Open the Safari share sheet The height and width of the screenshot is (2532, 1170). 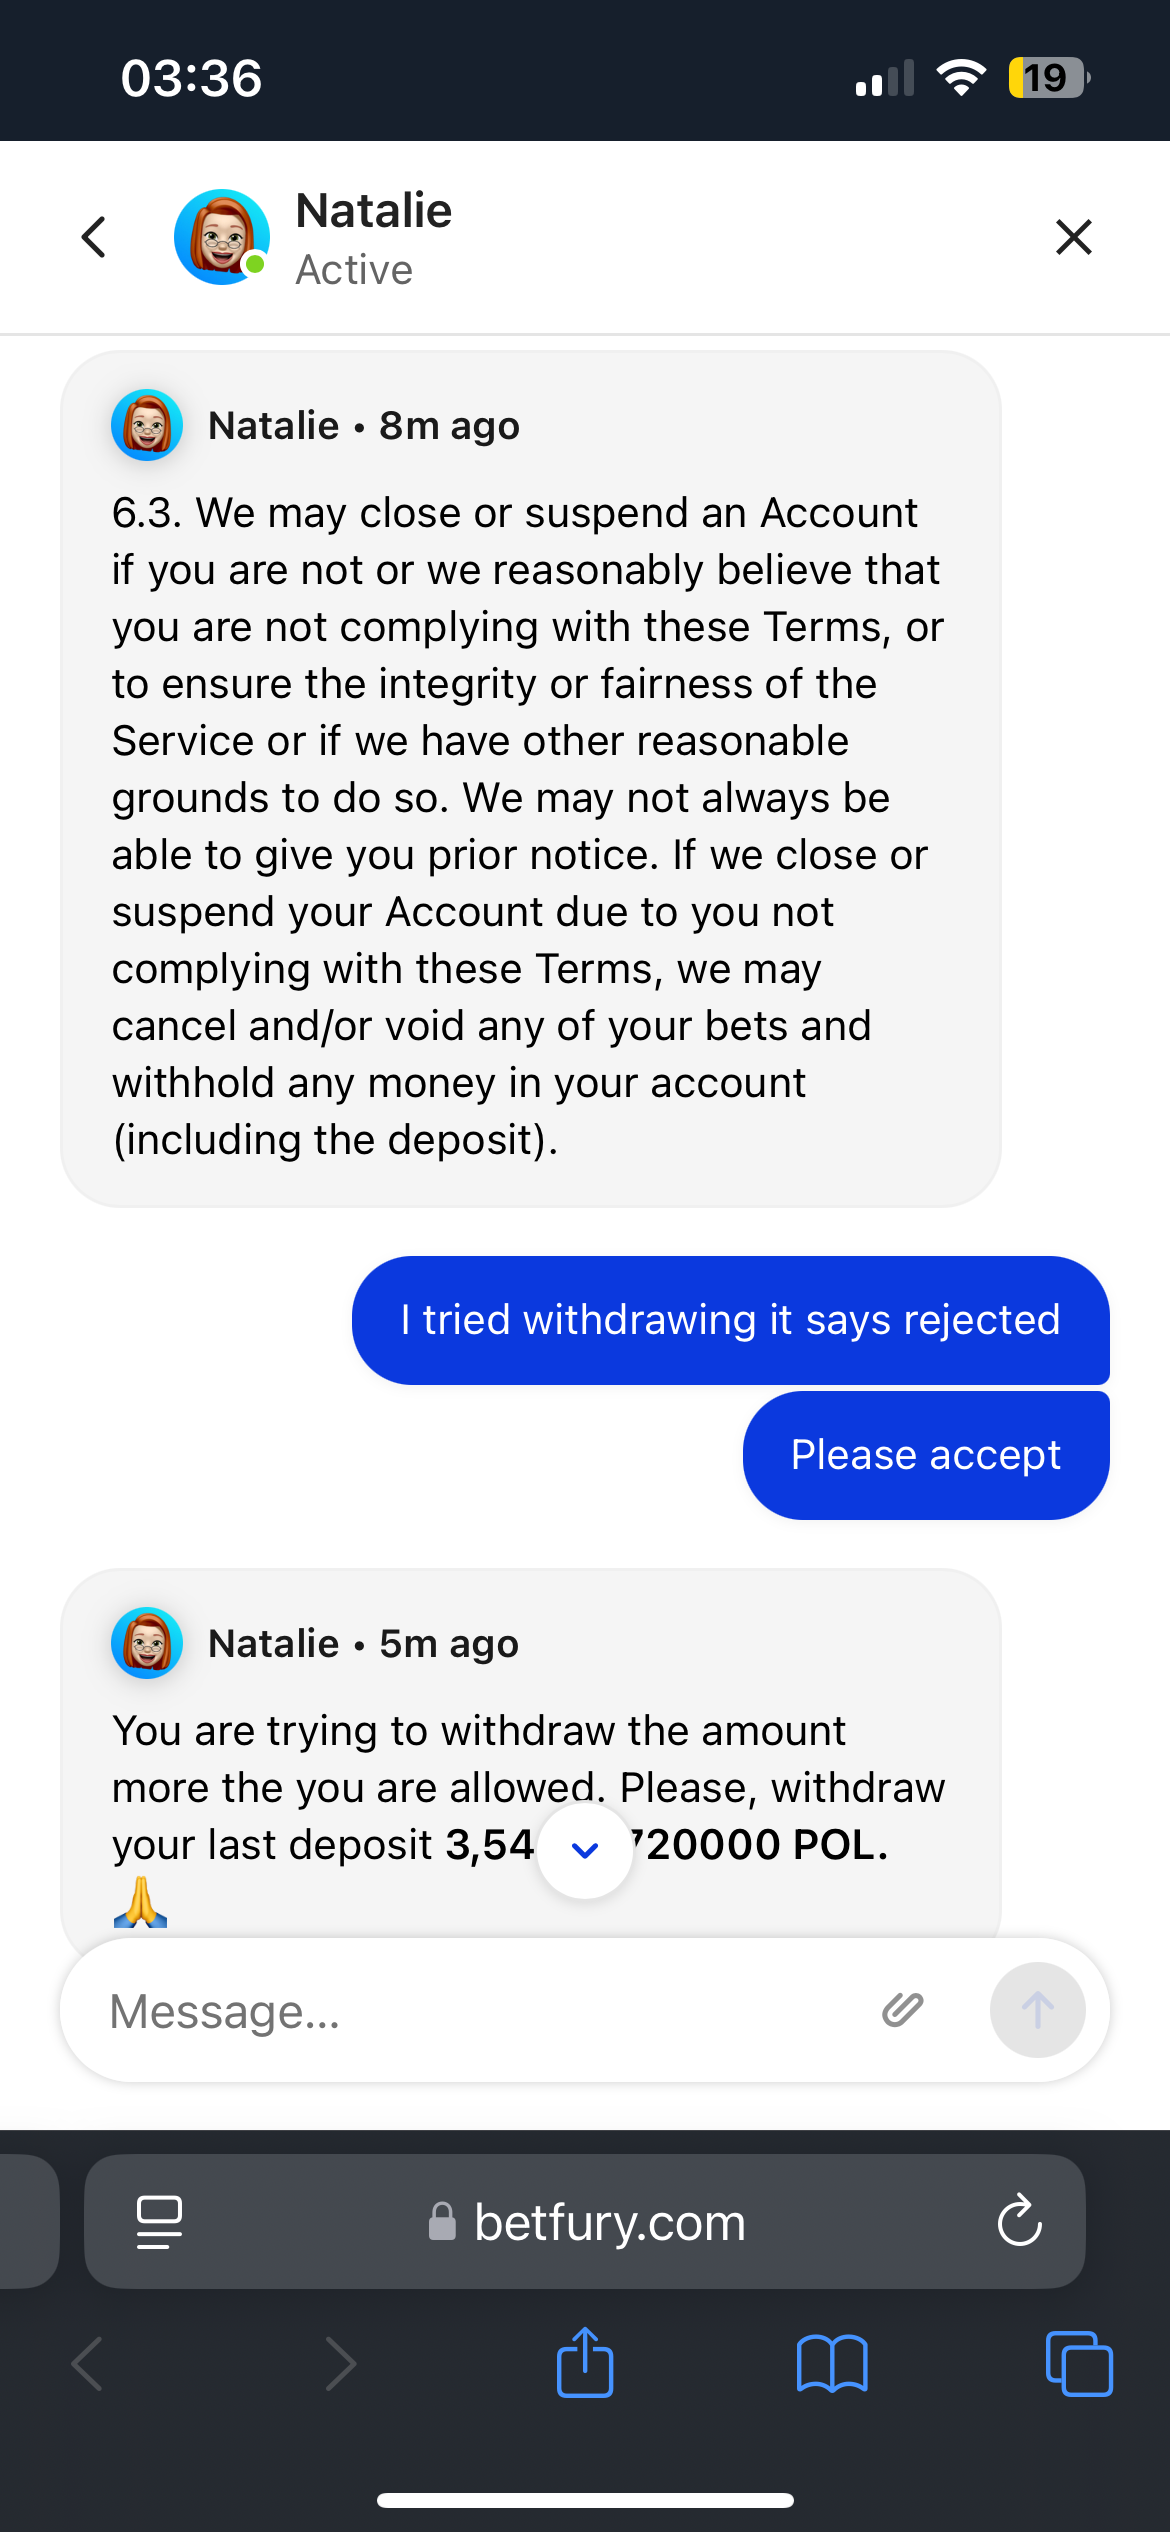pyautogui.click(x=585, y=2364)
